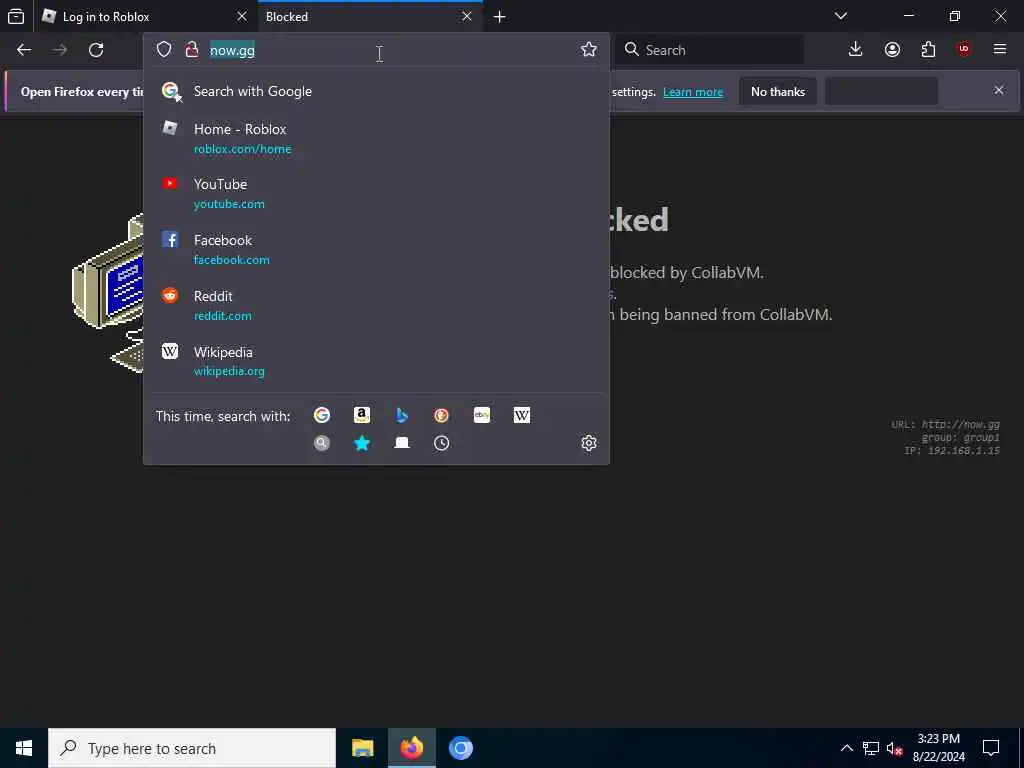Choose Search with Google suggestion
This screenshot has width=1024, height=768.
[x=376, y=91]
